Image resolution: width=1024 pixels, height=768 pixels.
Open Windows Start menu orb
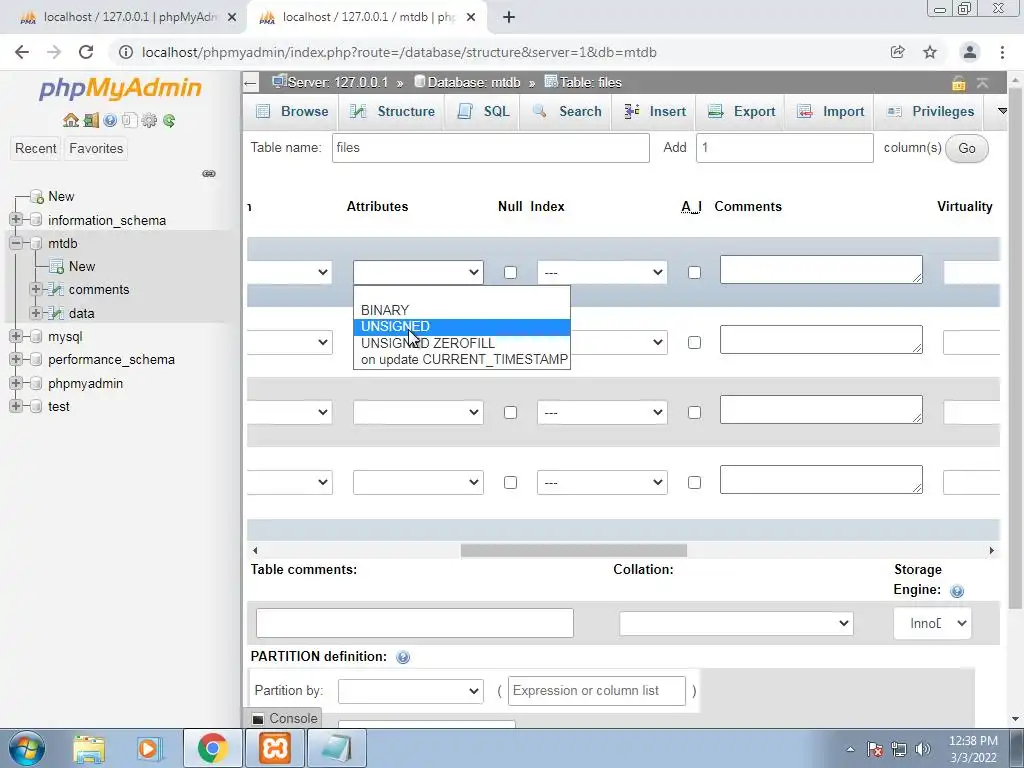tap(27, 748)
